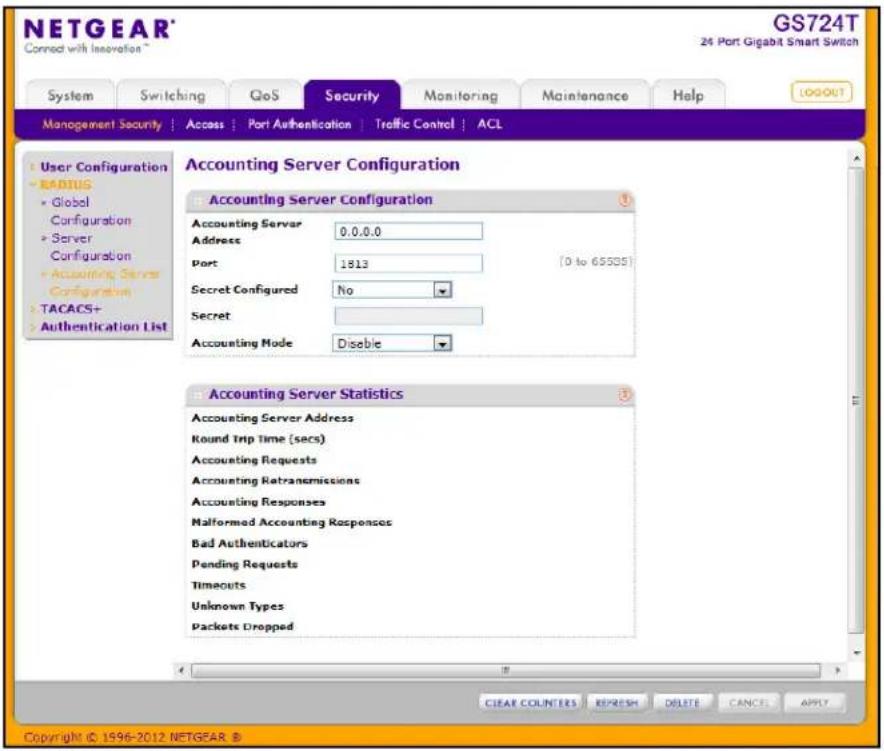Open RADIUS Global Configuration page
The height and width of the screenshot is (751, 884).
pyautogui.click(x=91, y=211)
